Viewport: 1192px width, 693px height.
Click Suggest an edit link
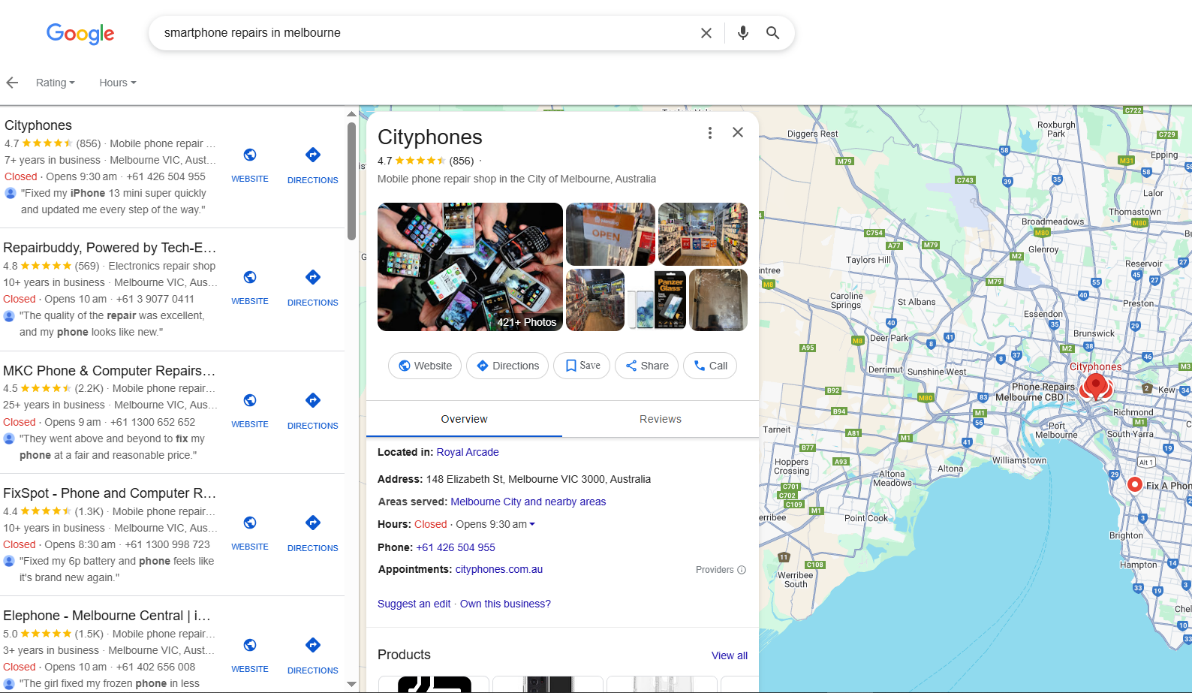coord(414,604)
